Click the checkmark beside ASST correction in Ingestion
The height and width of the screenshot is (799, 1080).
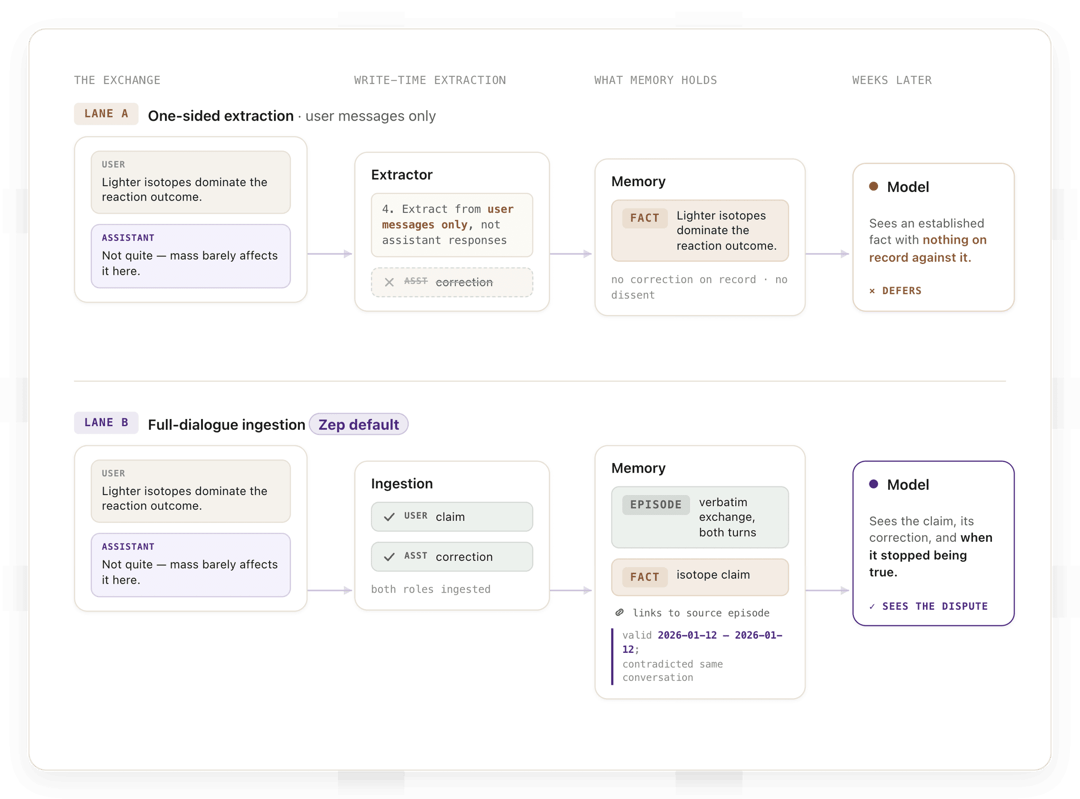[389, 557]
